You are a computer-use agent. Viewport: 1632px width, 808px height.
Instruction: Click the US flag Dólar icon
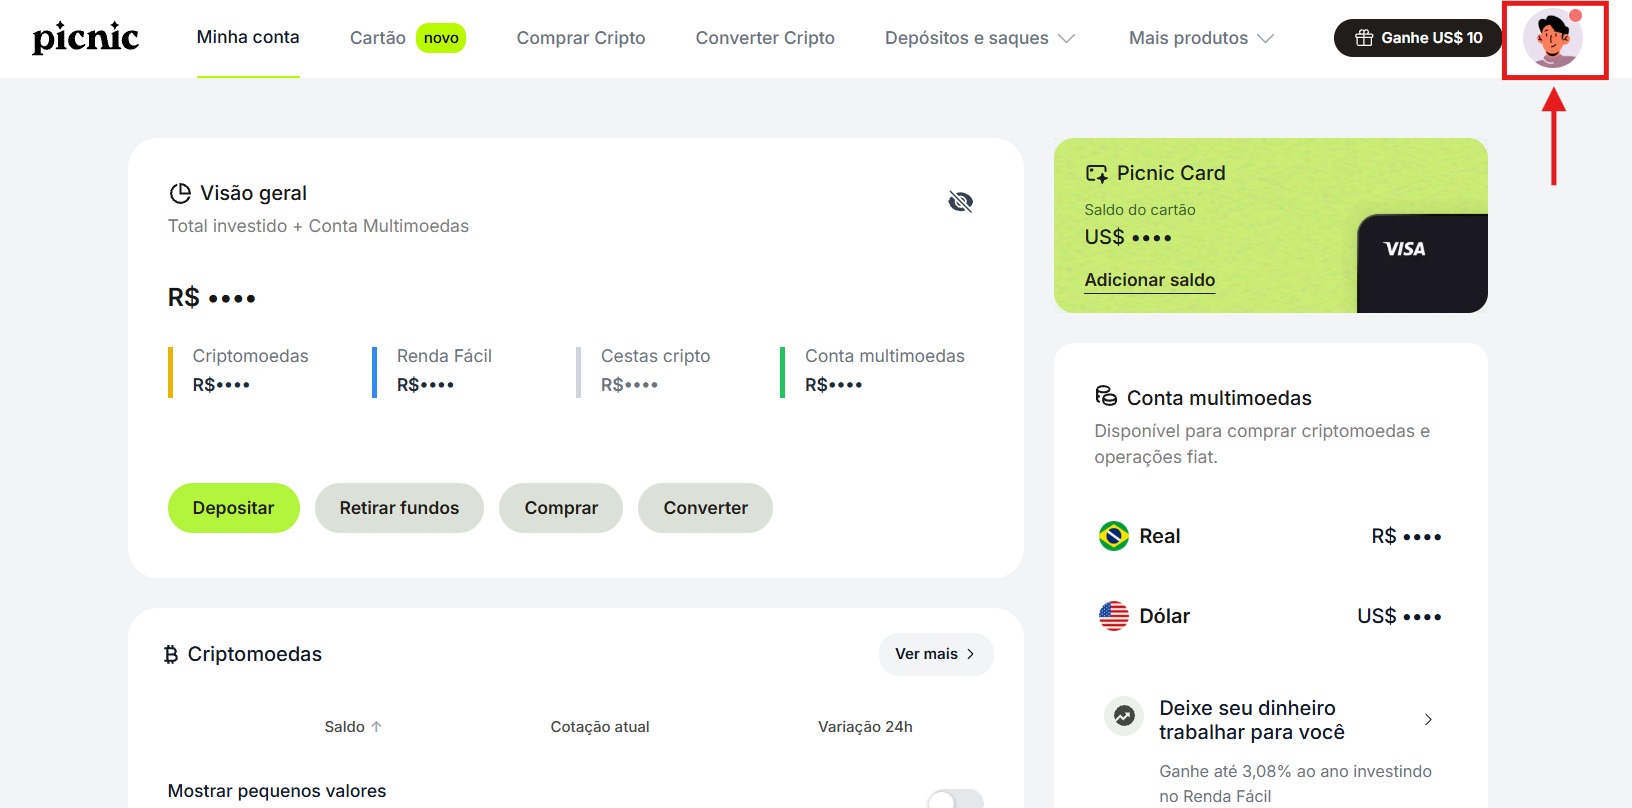[1113, 616]
